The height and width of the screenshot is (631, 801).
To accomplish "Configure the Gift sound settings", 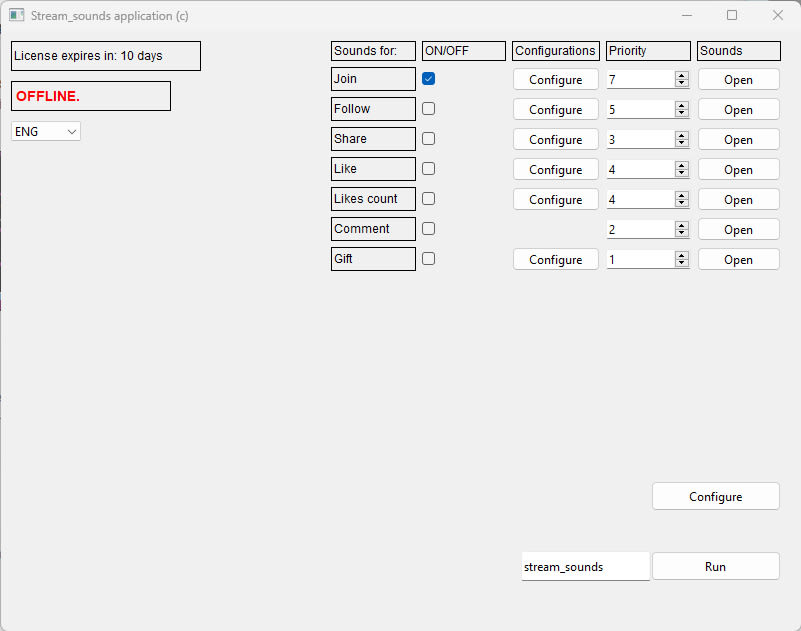I will click(x=555, y=260).
